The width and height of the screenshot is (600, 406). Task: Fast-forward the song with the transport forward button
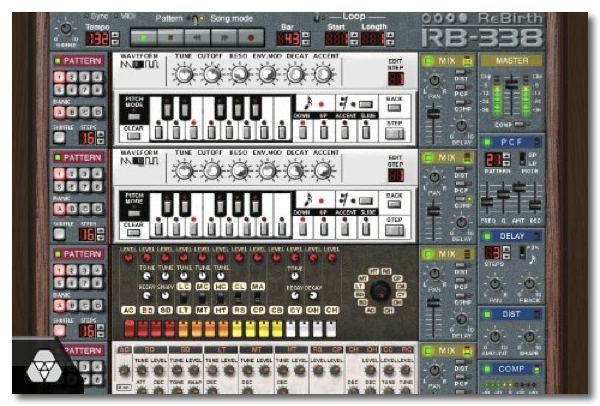[x=224, y=38]
